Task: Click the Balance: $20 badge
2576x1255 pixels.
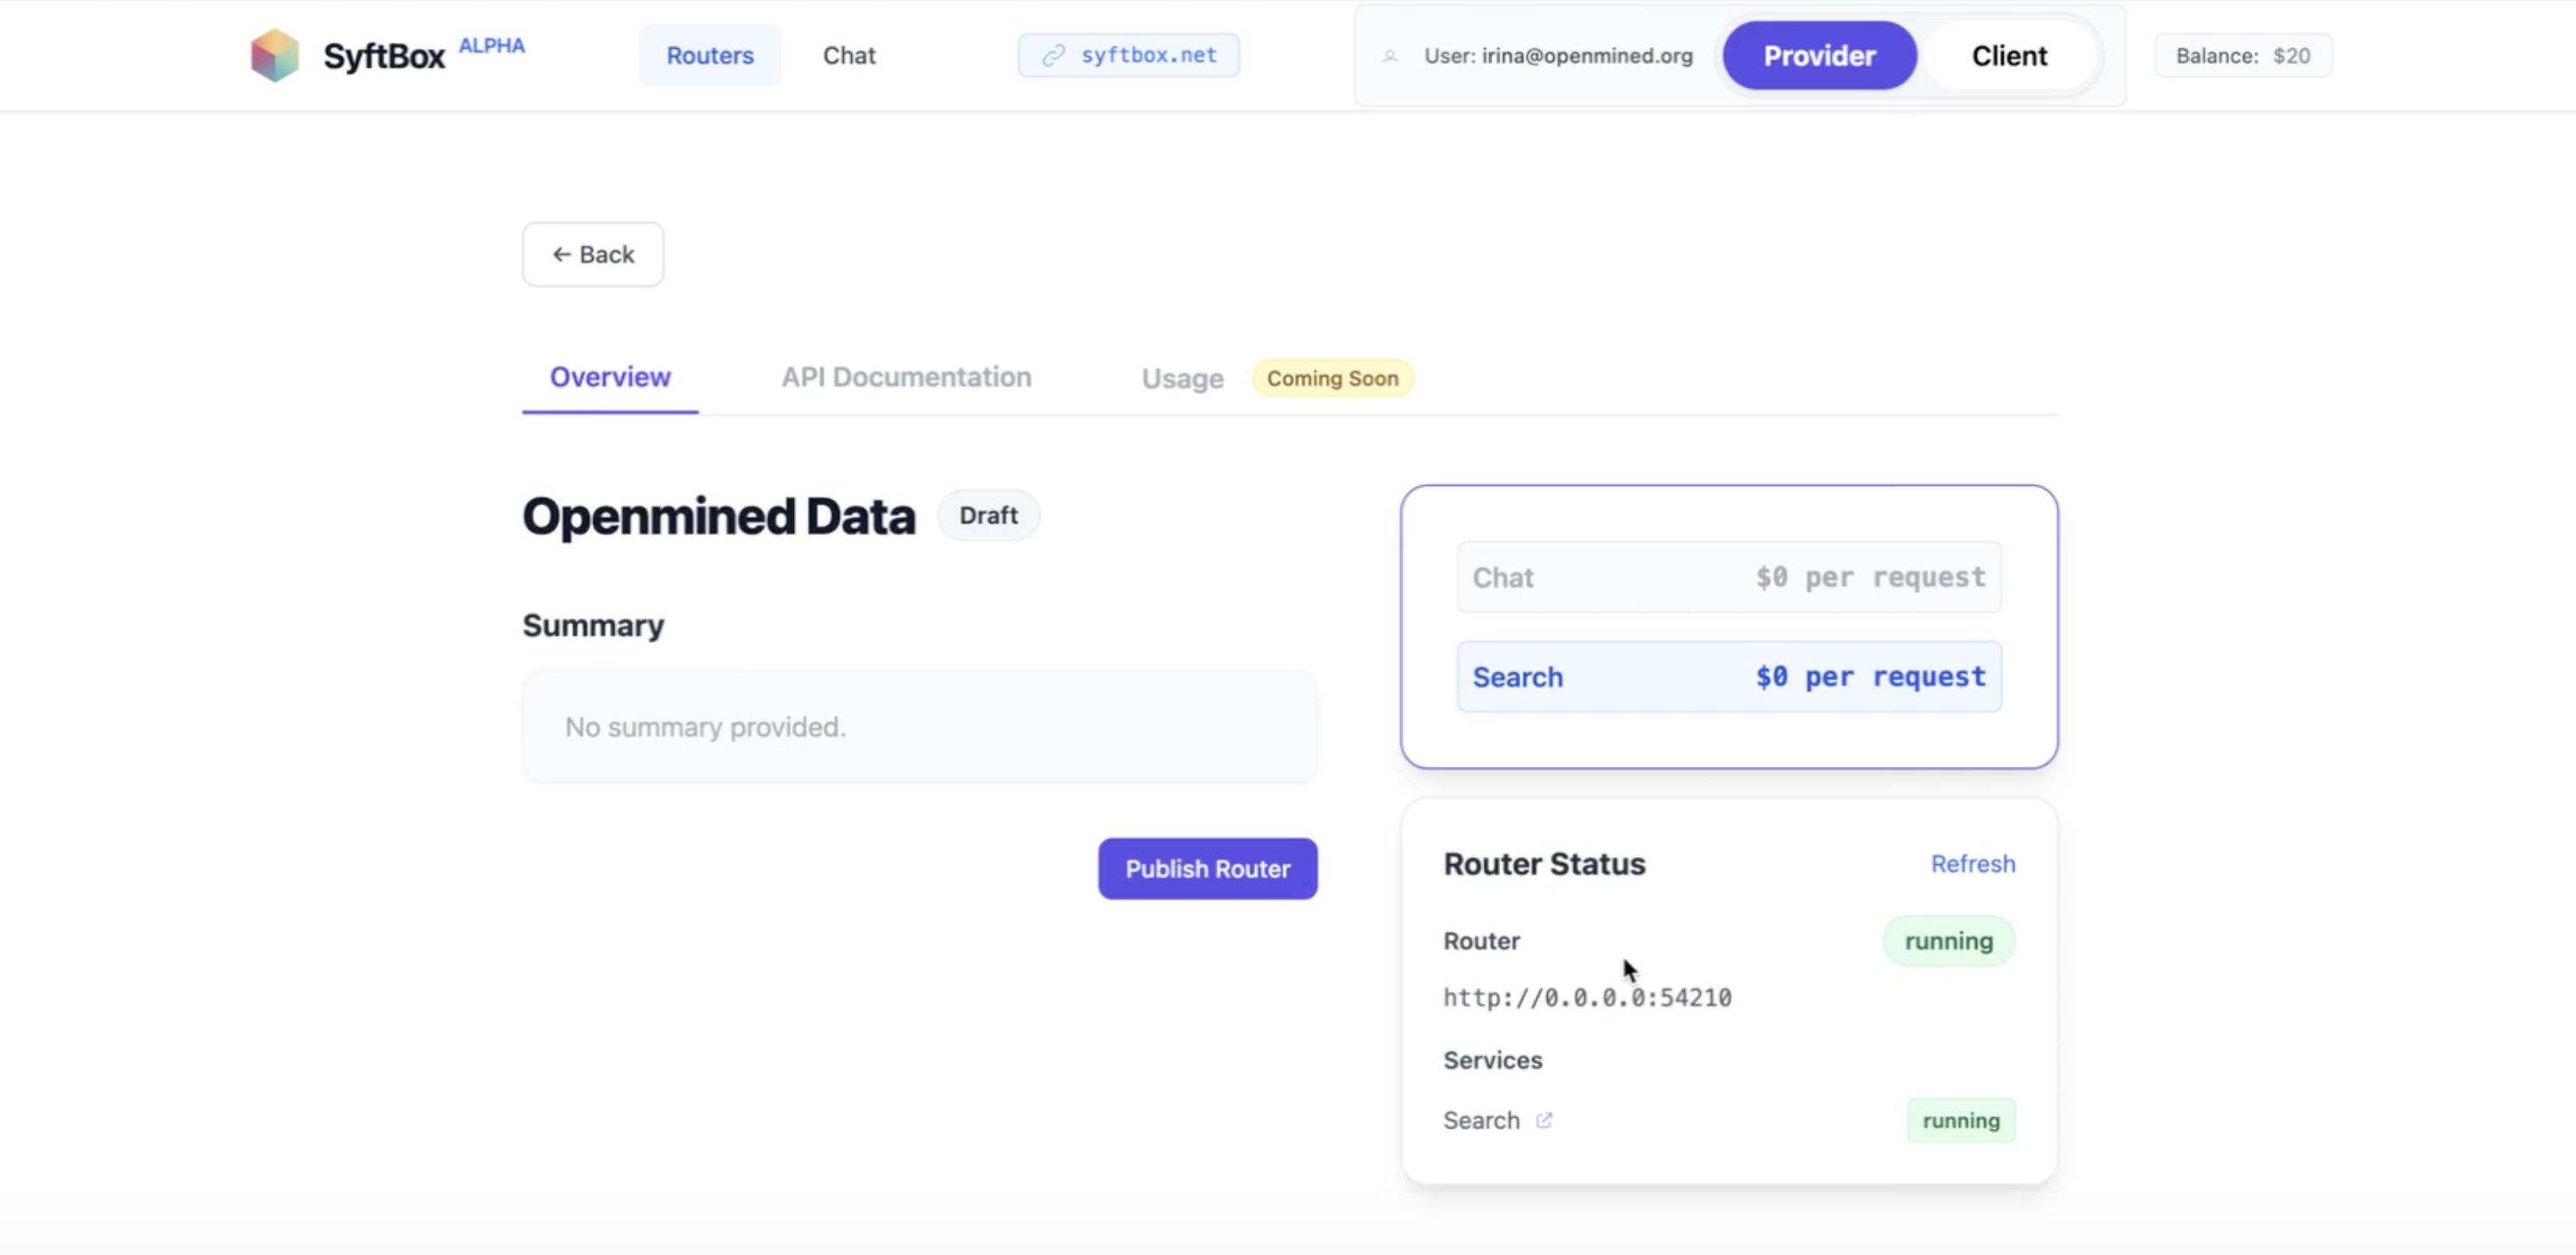Action: pos(2243,55)
